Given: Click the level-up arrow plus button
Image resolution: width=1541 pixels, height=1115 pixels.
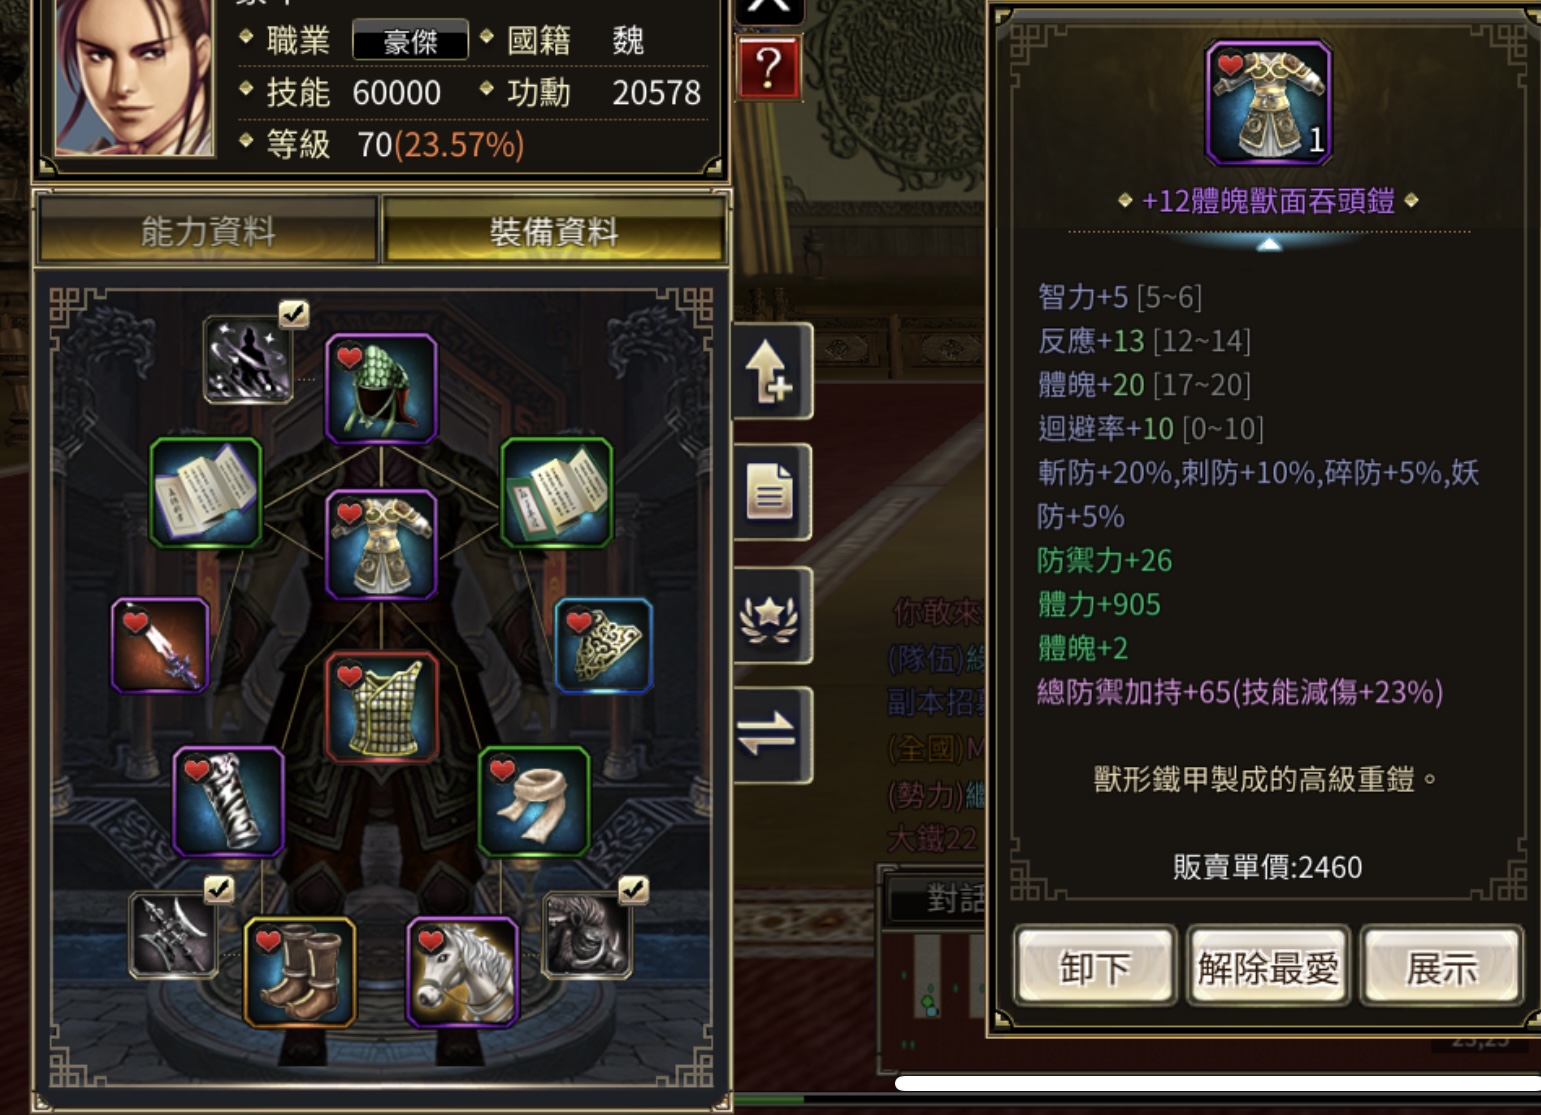Looking at the screenshot, I should tap(770, 372).
